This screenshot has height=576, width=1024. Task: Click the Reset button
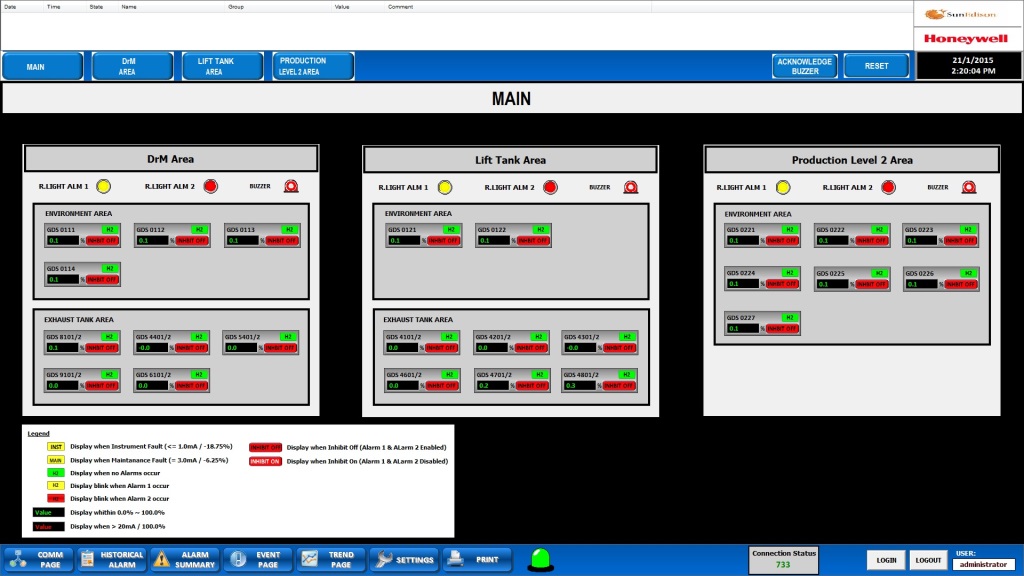[x=876, y=66]
